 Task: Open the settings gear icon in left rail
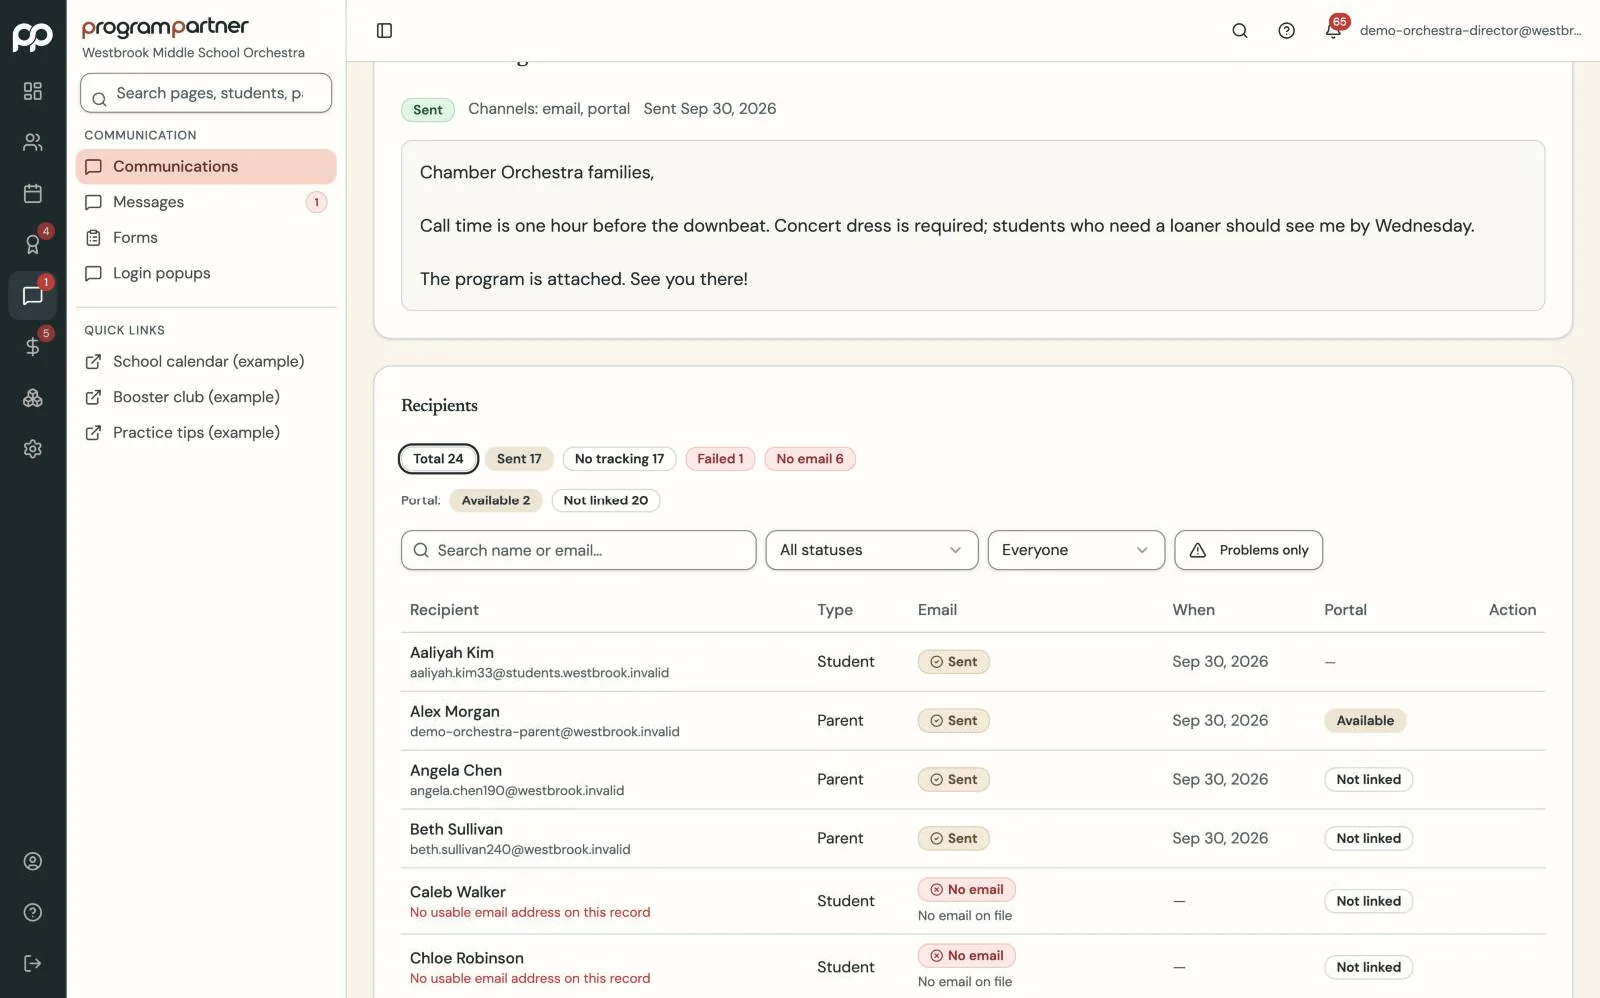point(33,449)
